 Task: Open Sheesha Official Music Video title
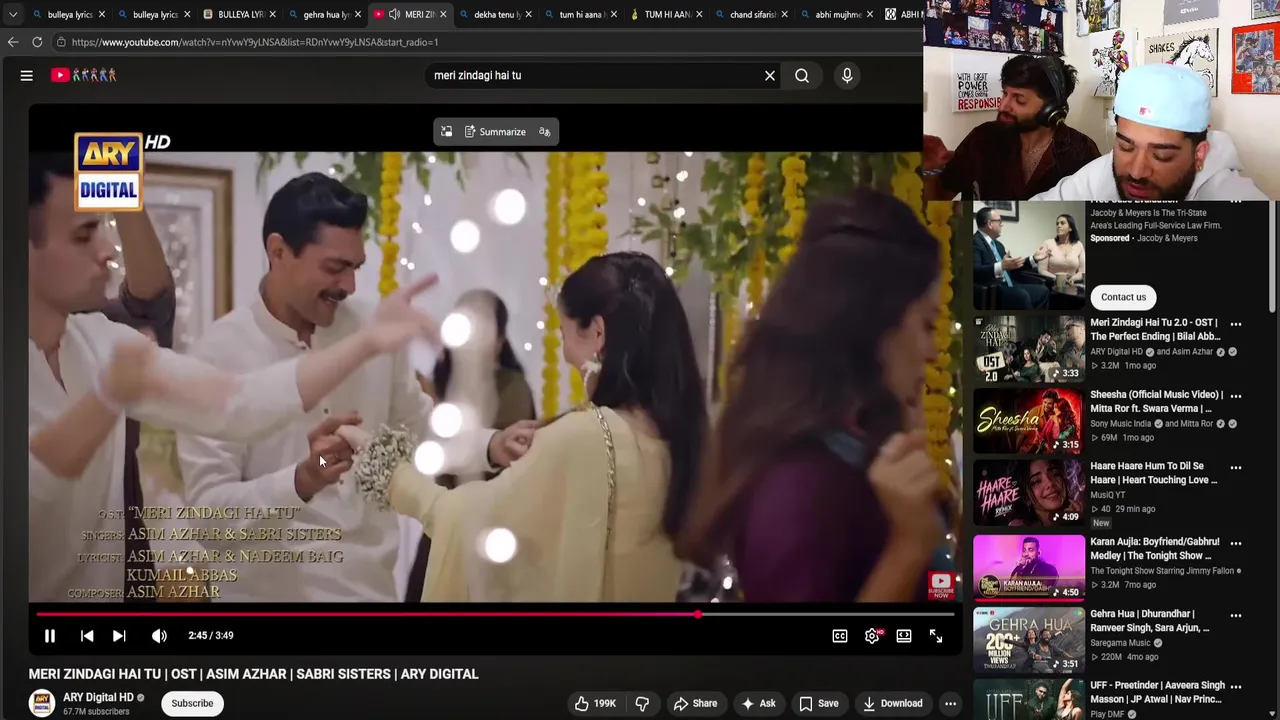tap(1158, 401)
